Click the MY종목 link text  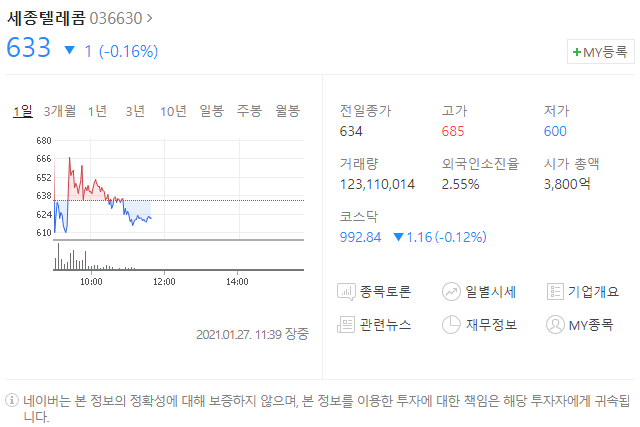(x=591, y=325)
